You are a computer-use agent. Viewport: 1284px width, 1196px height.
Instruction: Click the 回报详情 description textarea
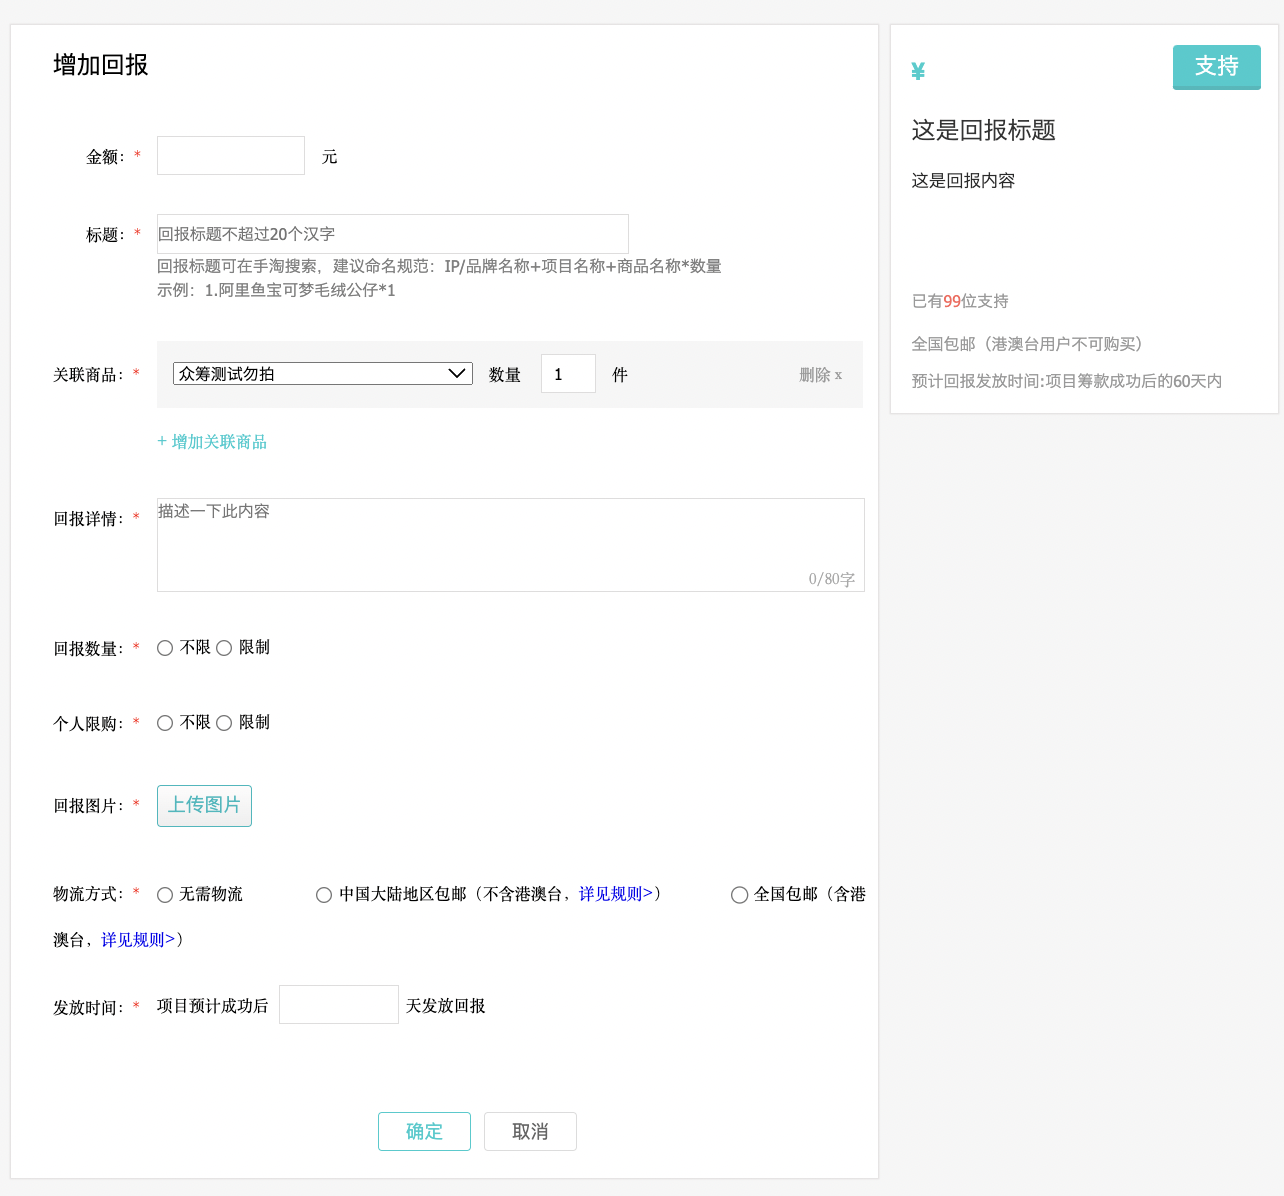coord(510,545)
